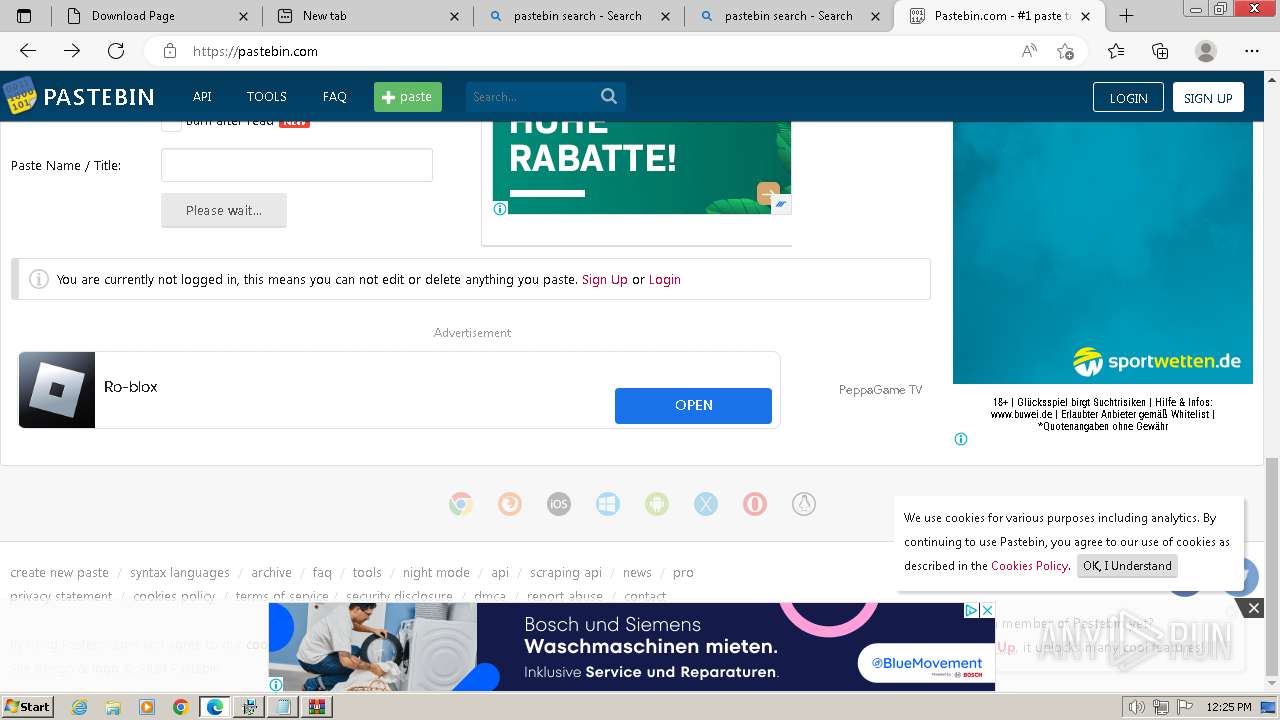Open a new tab with plus icon
Viewport: 1280px width, 720px height.
click(x=1126, y=16)
